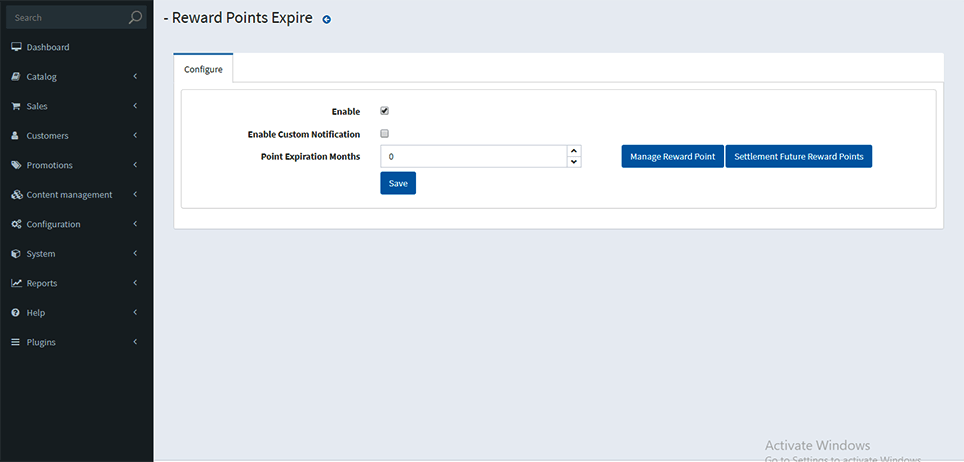Click the Sales shopping cart icon
The width and height of the screenshot is (964, 462).
tap(16, 106)
